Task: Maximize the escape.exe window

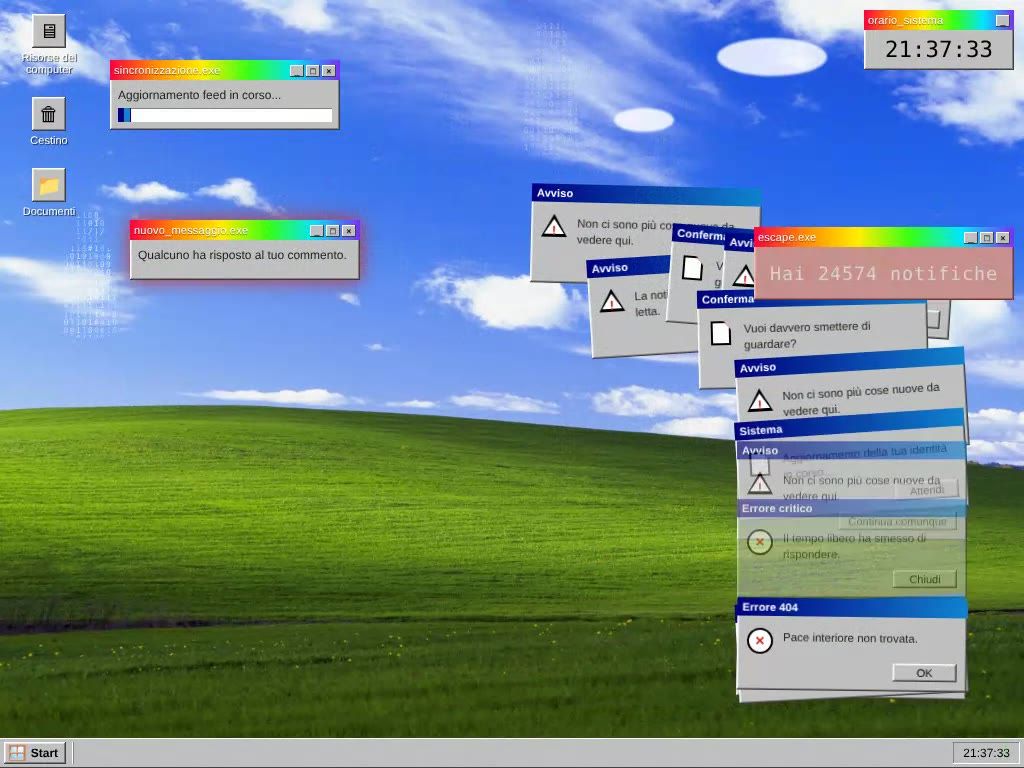Action: point(987,238)
